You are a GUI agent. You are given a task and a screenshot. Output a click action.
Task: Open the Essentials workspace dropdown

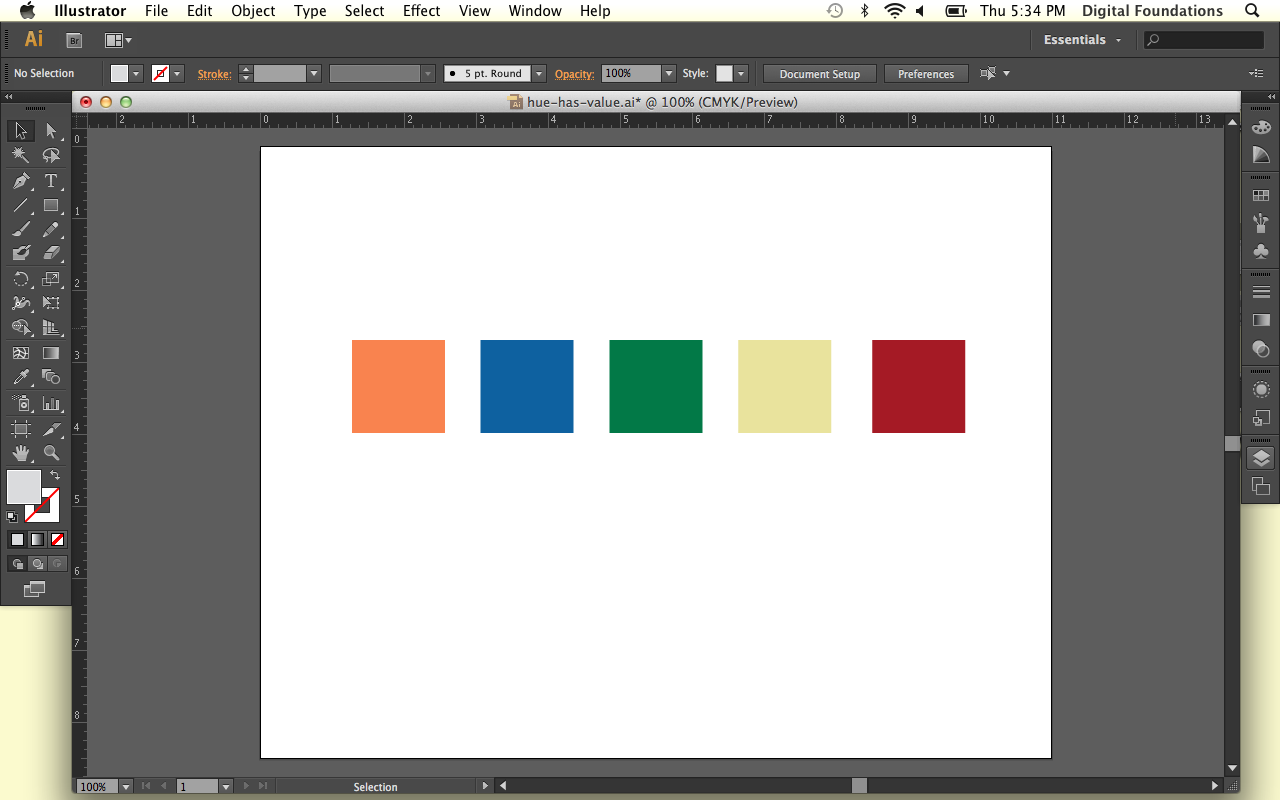pyautogui.click(x=1083, y=40)
